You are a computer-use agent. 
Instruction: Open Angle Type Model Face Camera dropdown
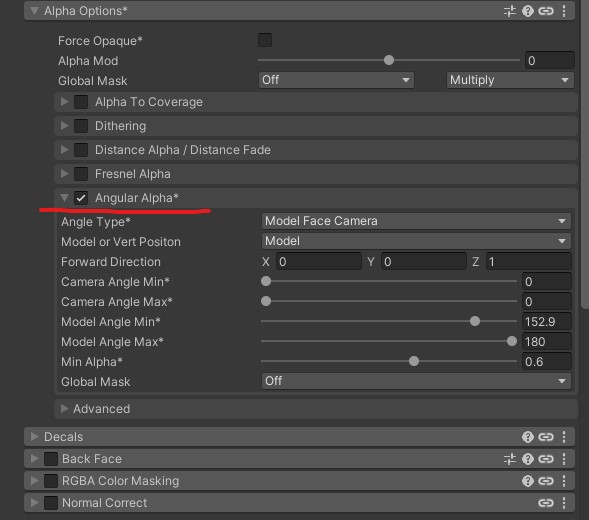(416, 221)
